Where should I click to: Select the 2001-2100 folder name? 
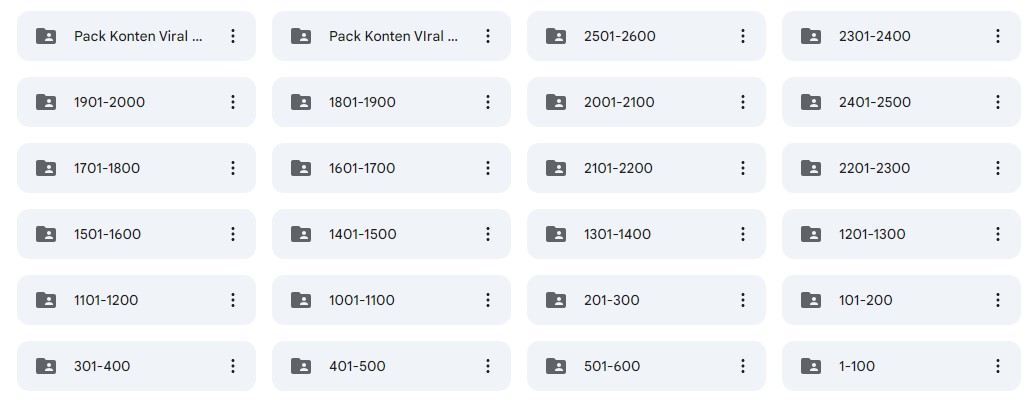coord(618,102)
